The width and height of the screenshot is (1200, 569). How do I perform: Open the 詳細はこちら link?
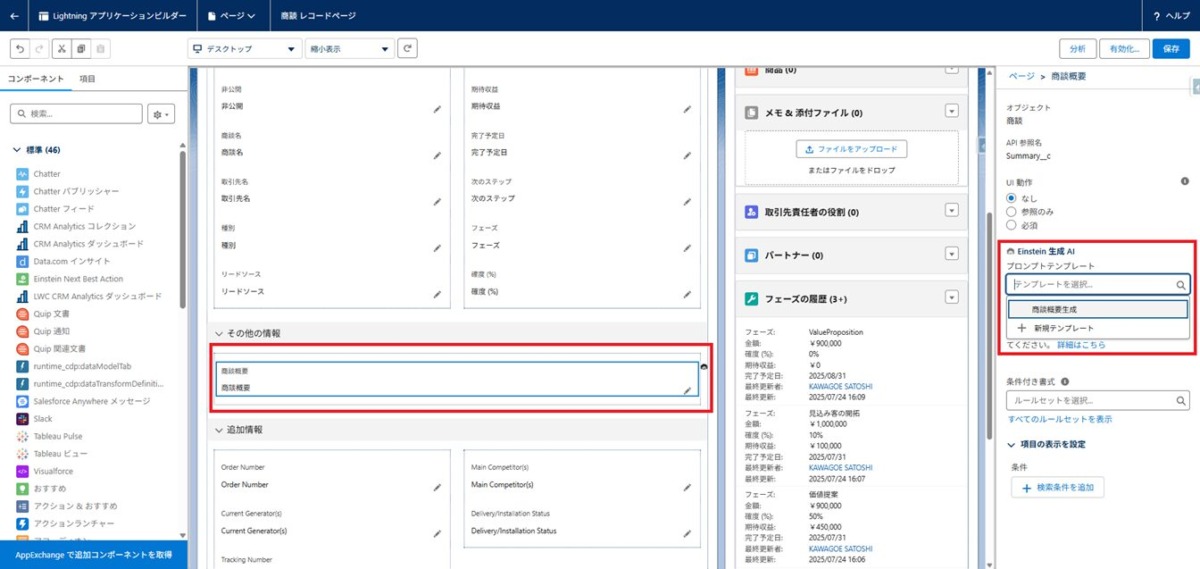click(1081, 345)
